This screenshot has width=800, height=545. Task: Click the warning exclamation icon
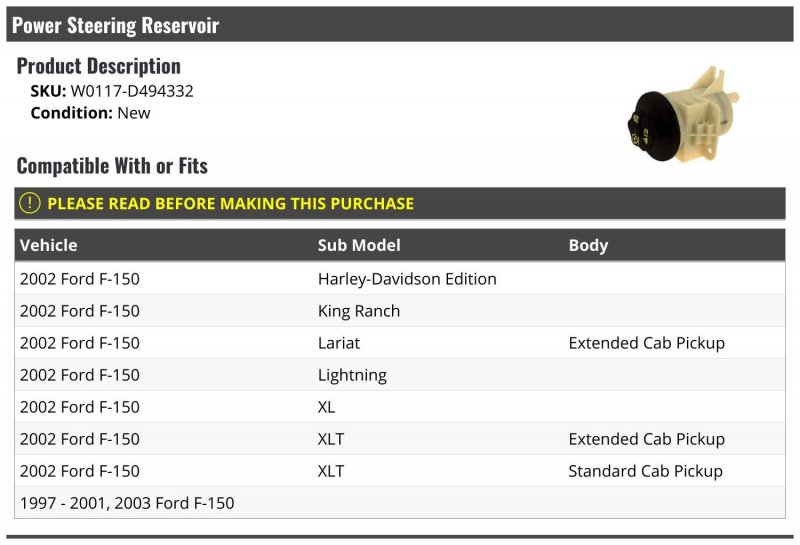click(x=31, y=203)
